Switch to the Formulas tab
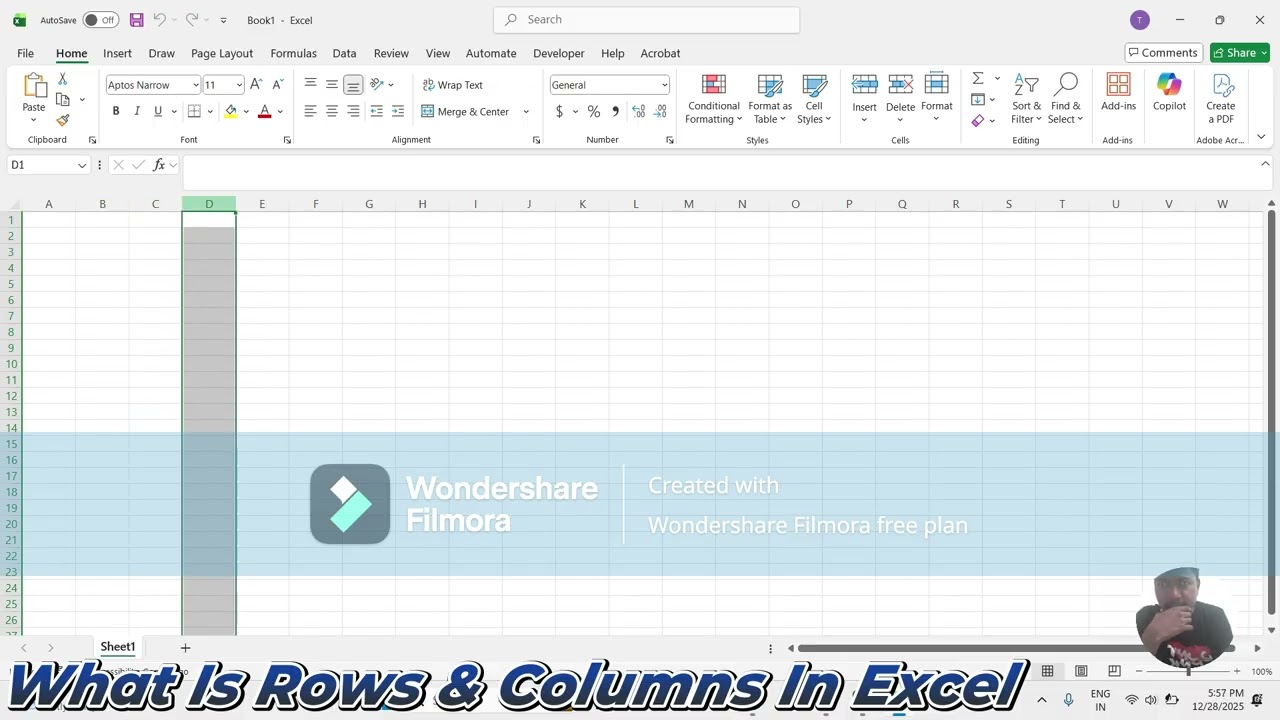1280x720 pixels. [x=293, y=53]
